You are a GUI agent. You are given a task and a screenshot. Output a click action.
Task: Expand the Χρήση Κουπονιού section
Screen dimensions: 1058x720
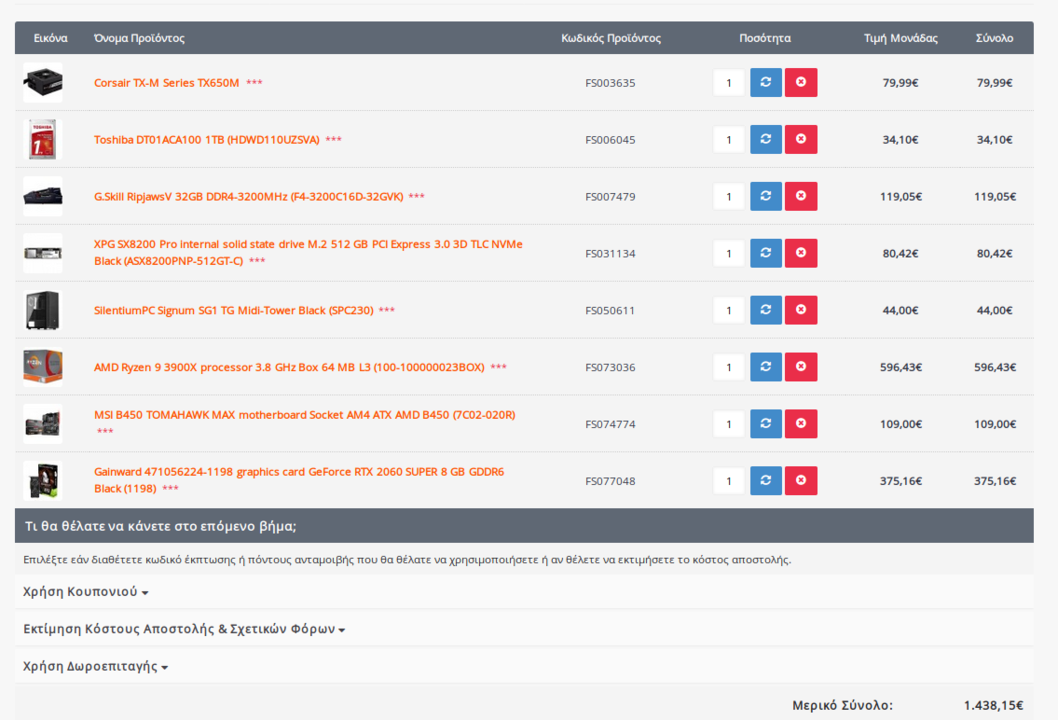[x=86, y=592]
